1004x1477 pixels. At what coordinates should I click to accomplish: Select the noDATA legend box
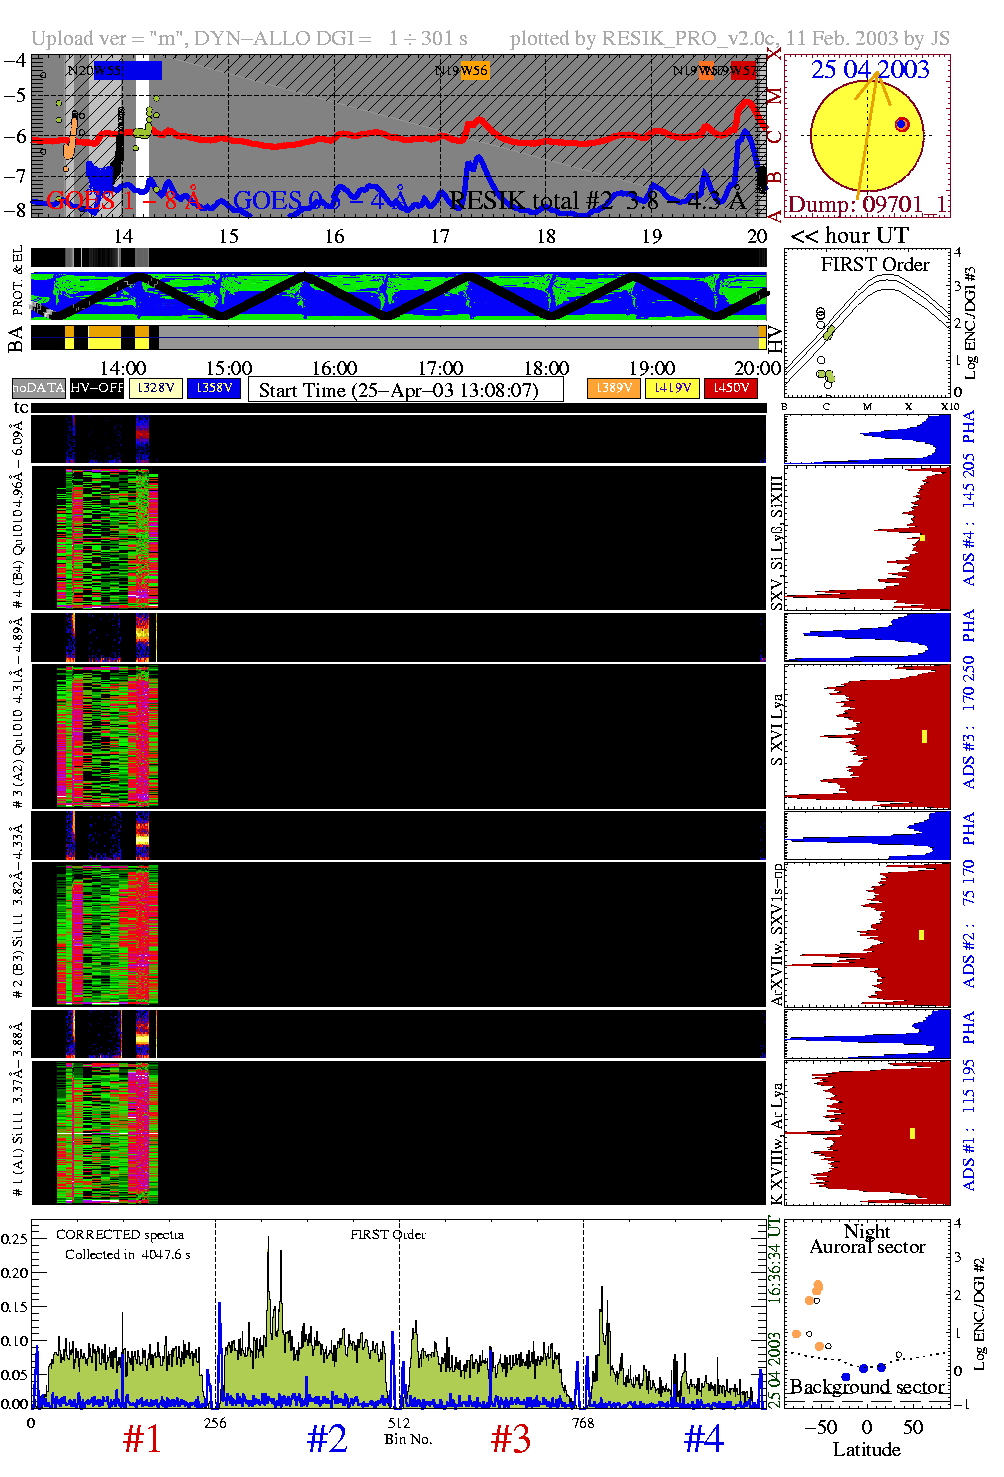click(x=39, y=388)
